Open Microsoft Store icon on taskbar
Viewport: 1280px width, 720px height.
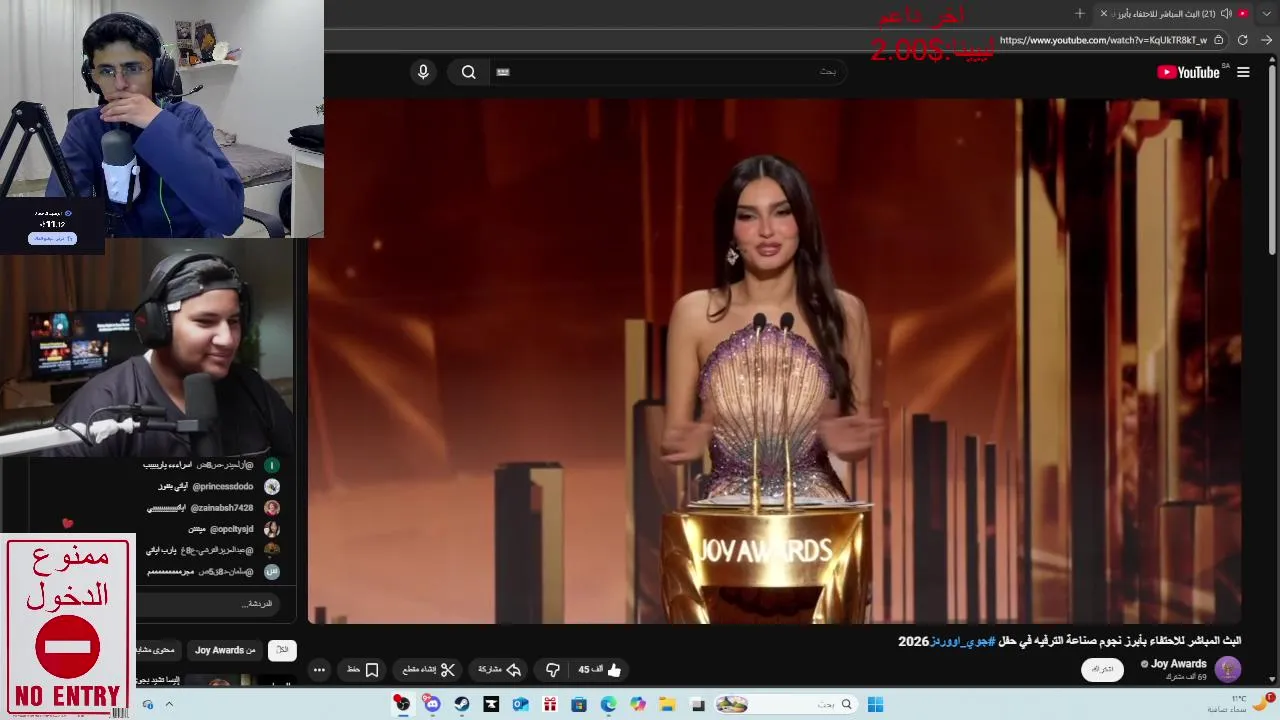coord(579,704)
